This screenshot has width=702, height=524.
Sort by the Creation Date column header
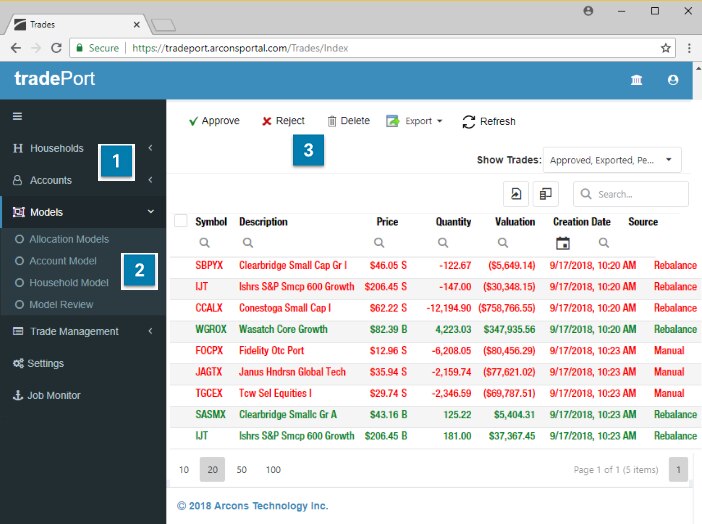tap(582, 222)
